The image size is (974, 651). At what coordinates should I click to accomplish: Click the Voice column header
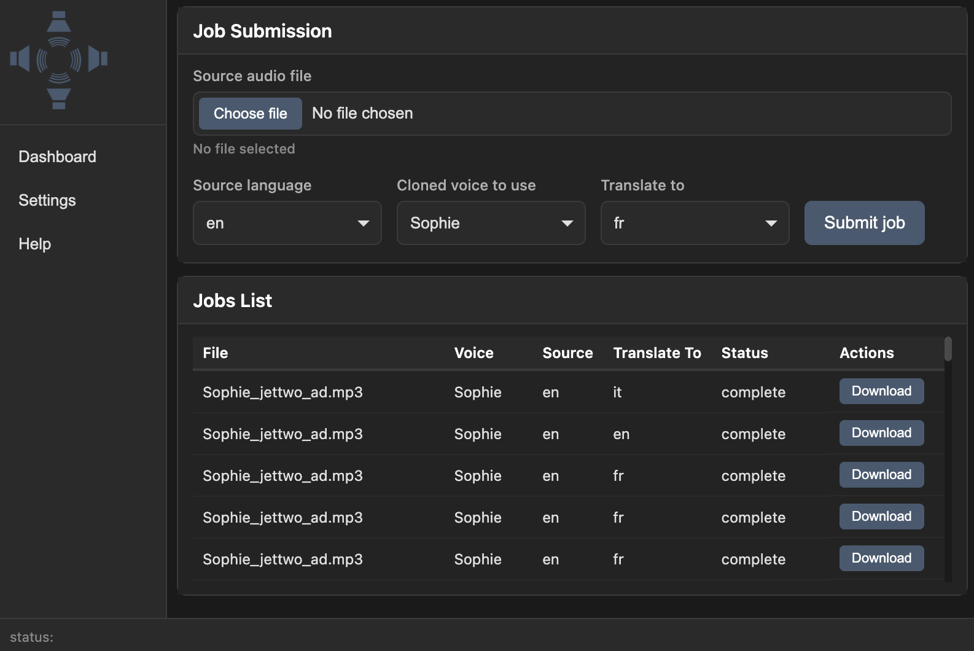tap(473, 352)
